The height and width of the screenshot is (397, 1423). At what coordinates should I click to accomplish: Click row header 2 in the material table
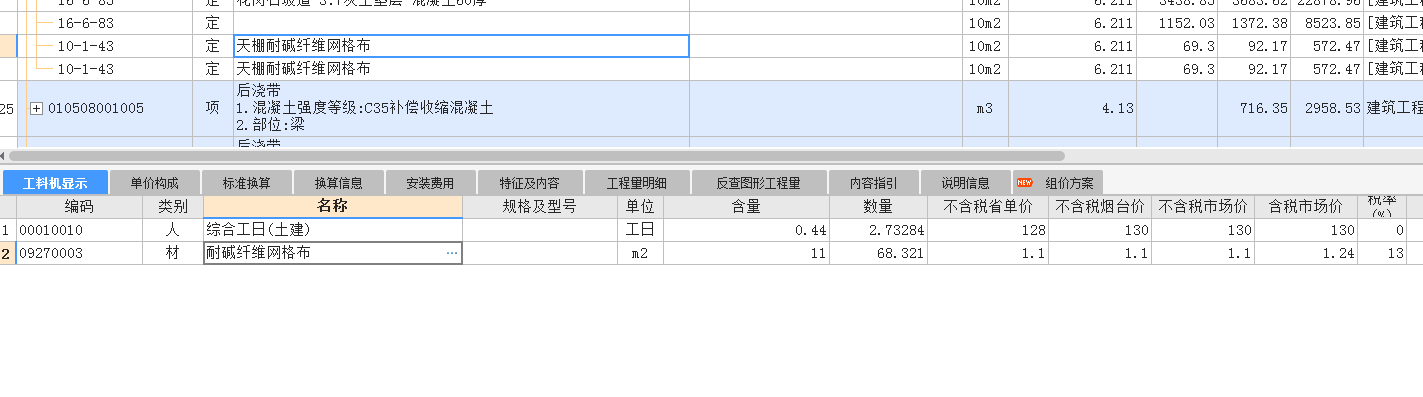click(x=7, y=253)
